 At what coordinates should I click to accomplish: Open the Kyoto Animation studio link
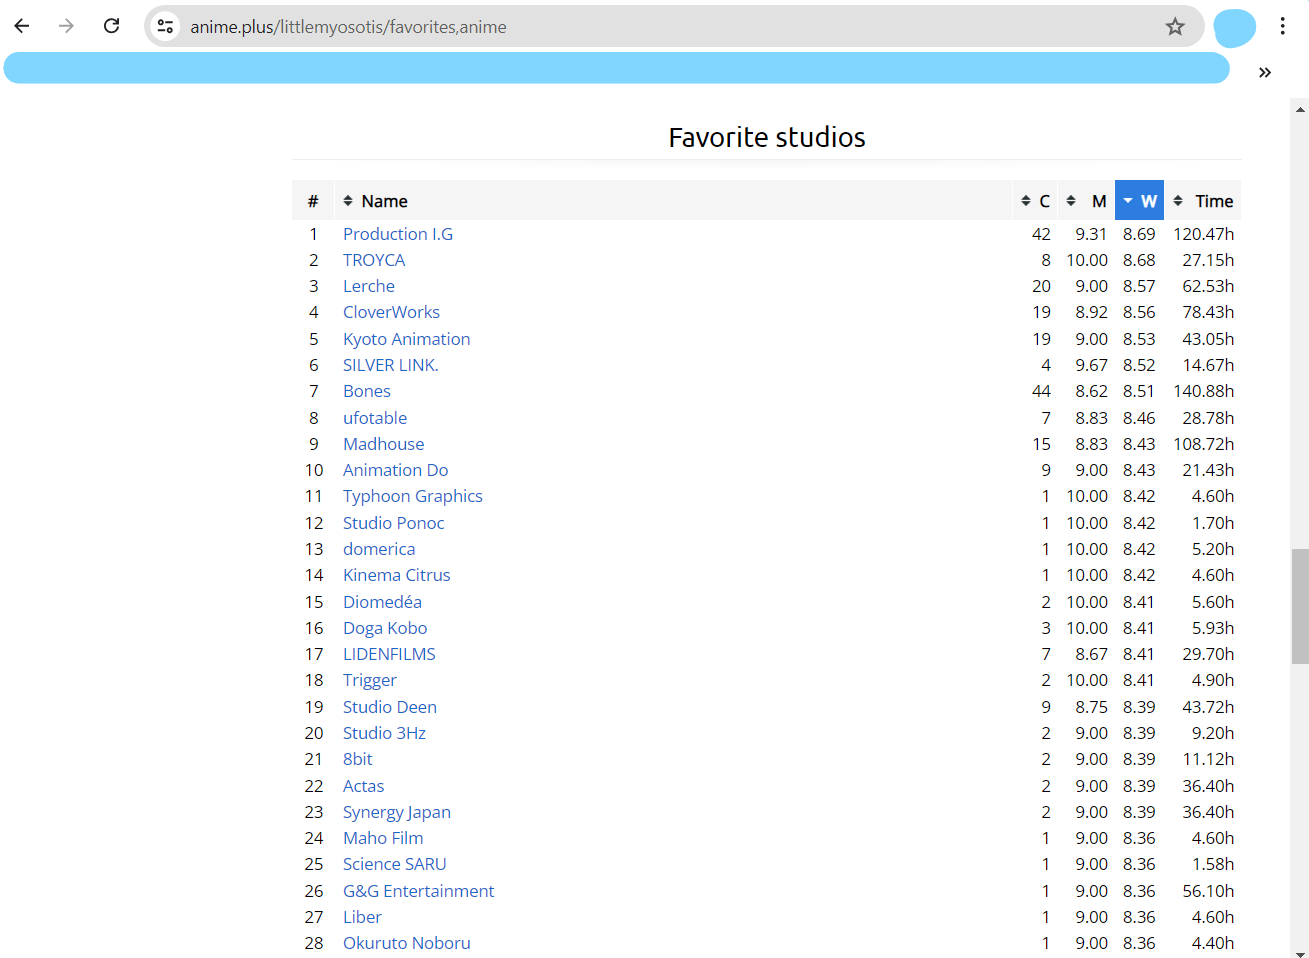coord(406,339)
